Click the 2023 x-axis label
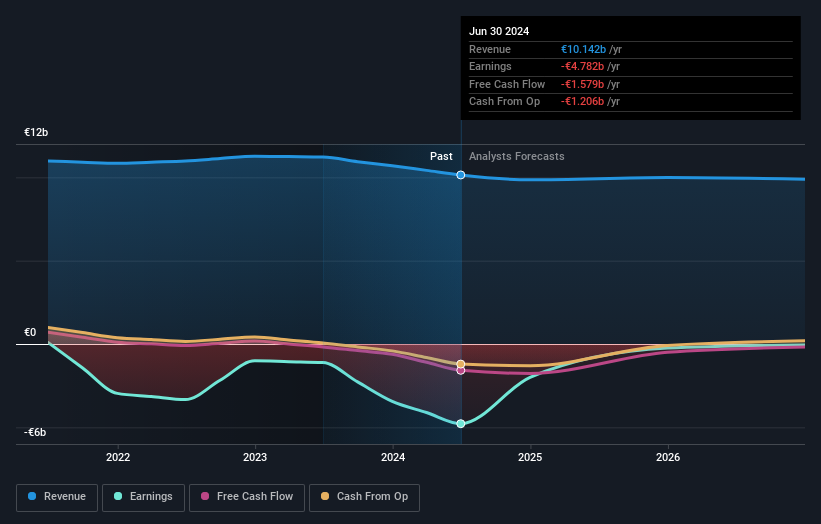 pos(255,457)
